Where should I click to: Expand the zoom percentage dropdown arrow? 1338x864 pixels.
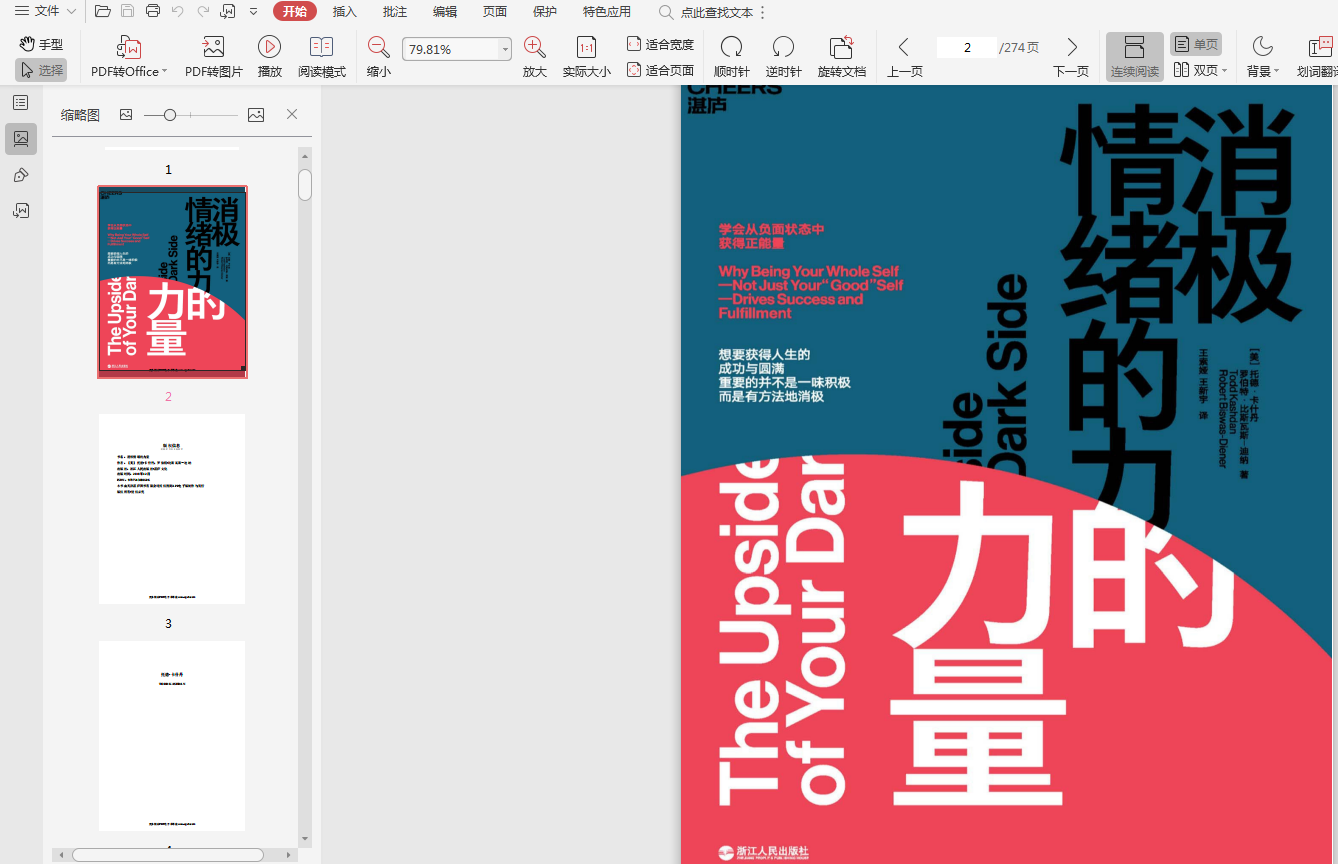(x=505, y=49)
